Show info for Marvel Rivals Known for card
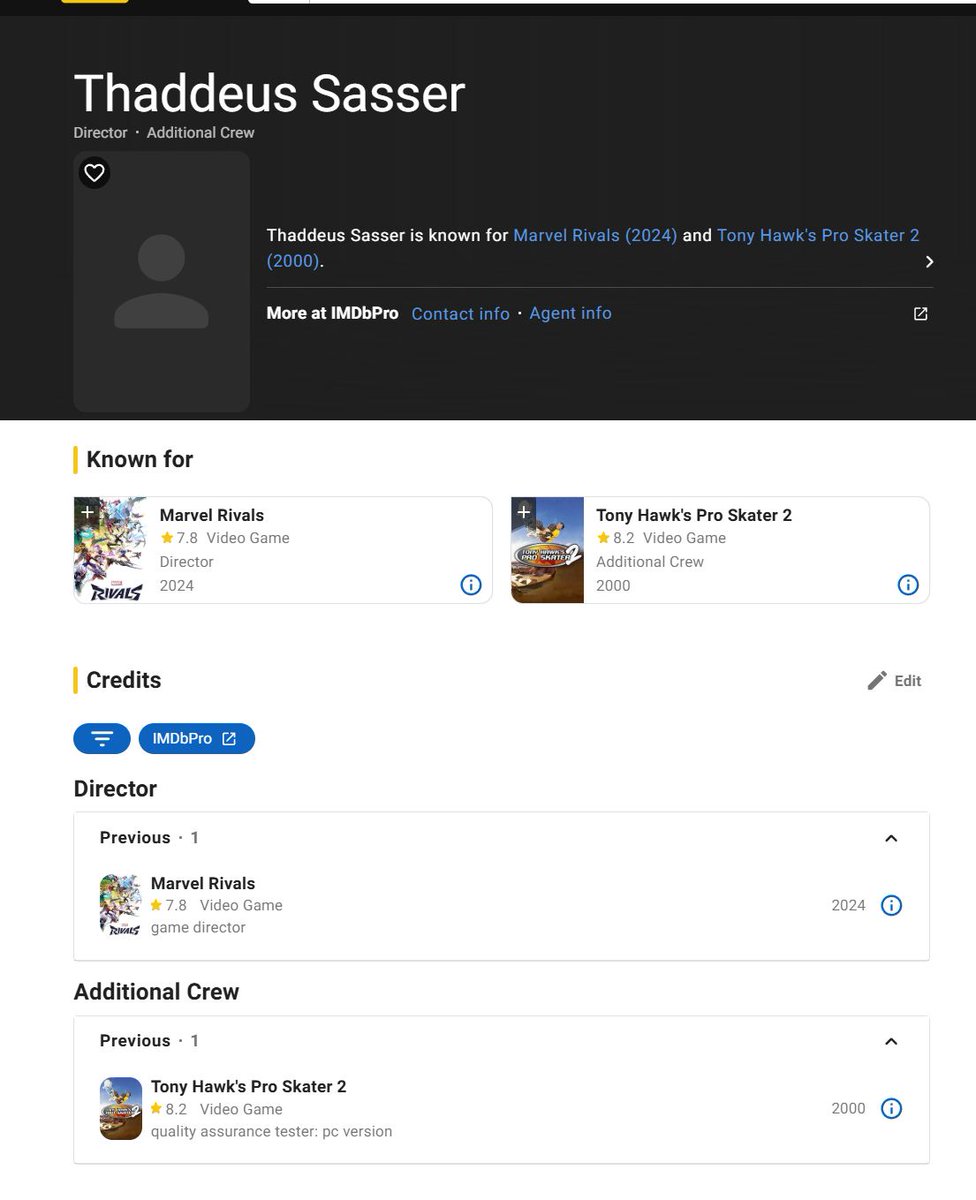Screen dimensions: 976x1200 tap(471, 585)
